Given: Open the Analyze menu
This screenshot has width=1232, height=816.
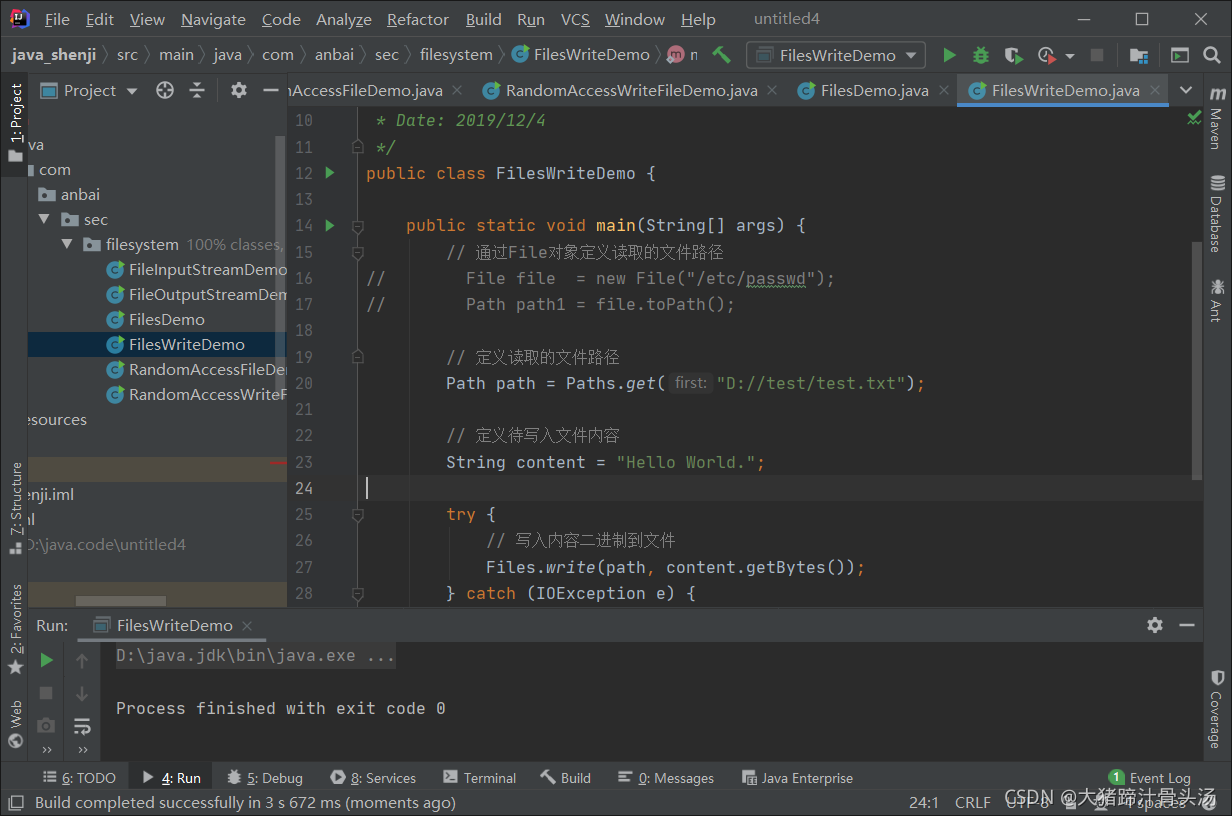Looking at the screenshot, I should pos(344,19).
